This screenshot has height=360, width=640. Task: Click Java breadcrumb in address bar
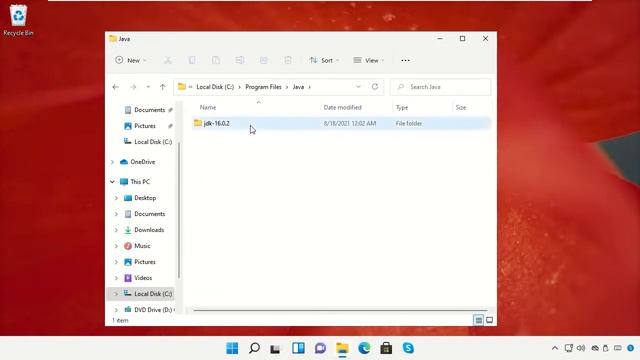click(x=298, y=87)
